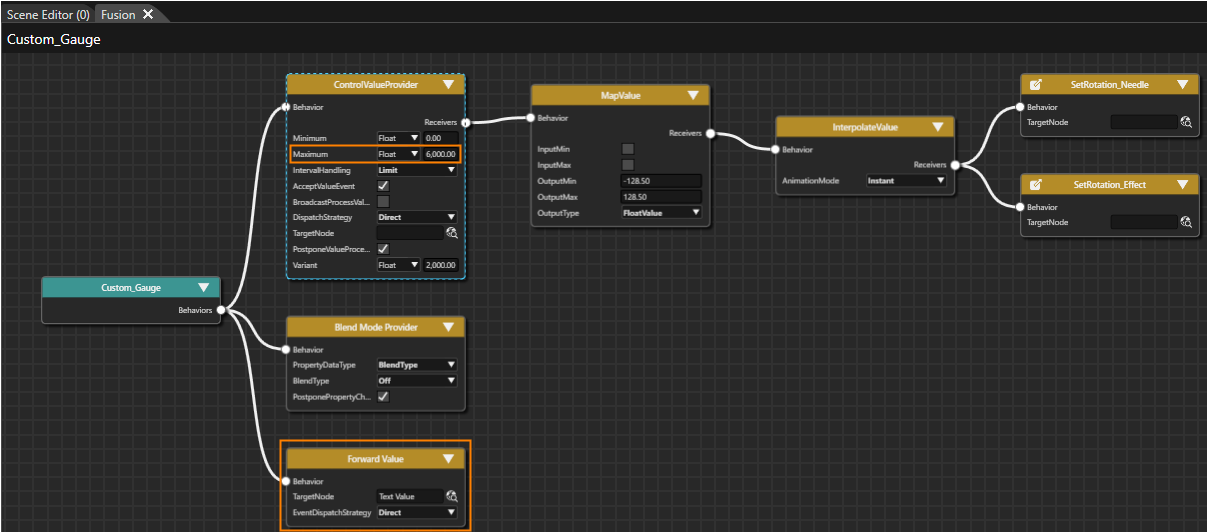Collapse the SetRotation_Needle node arrow
Viewport: 1207px width, 532px height.
[1183, 85]
